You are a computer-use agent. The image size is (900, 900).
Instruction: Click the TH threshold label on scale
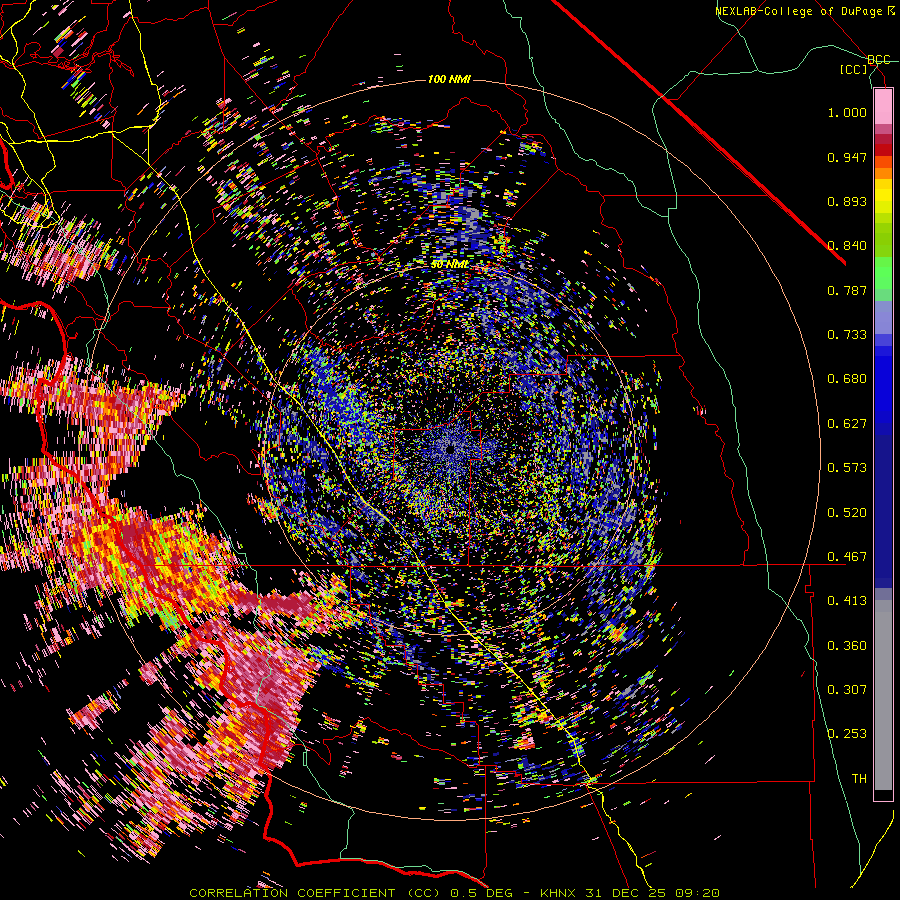[x=859, y=779]
